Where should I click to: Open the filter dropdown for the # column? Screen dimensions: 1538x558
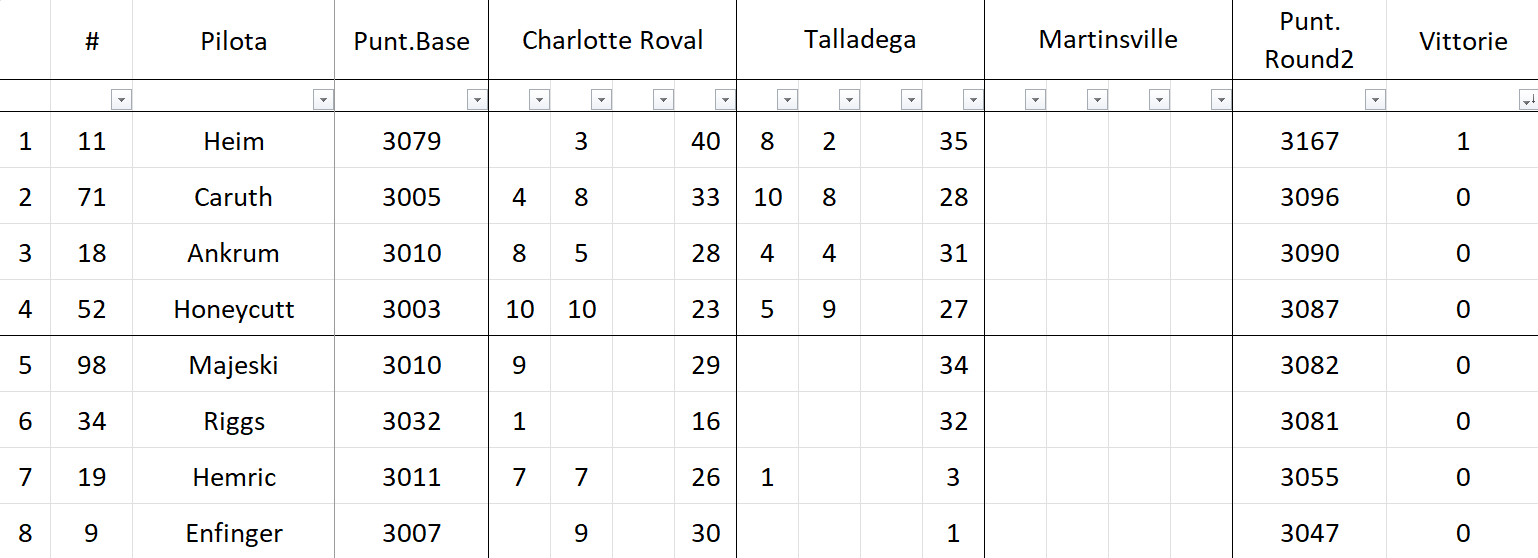click(121, 100)
